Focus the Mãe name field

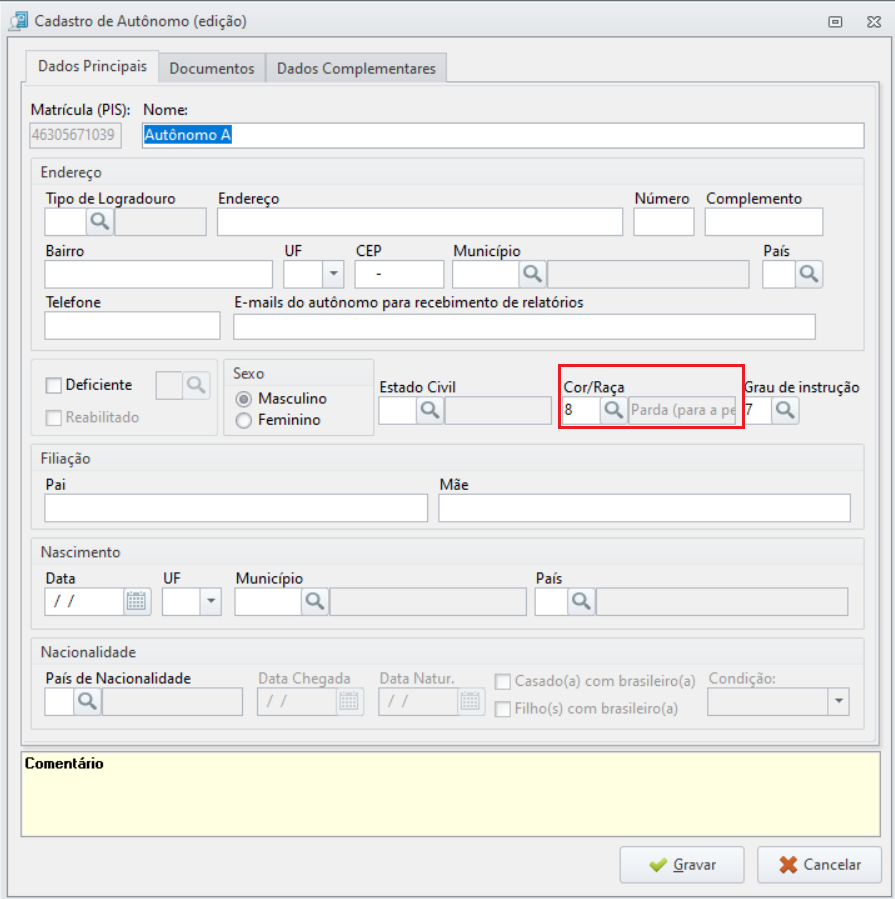644,508
